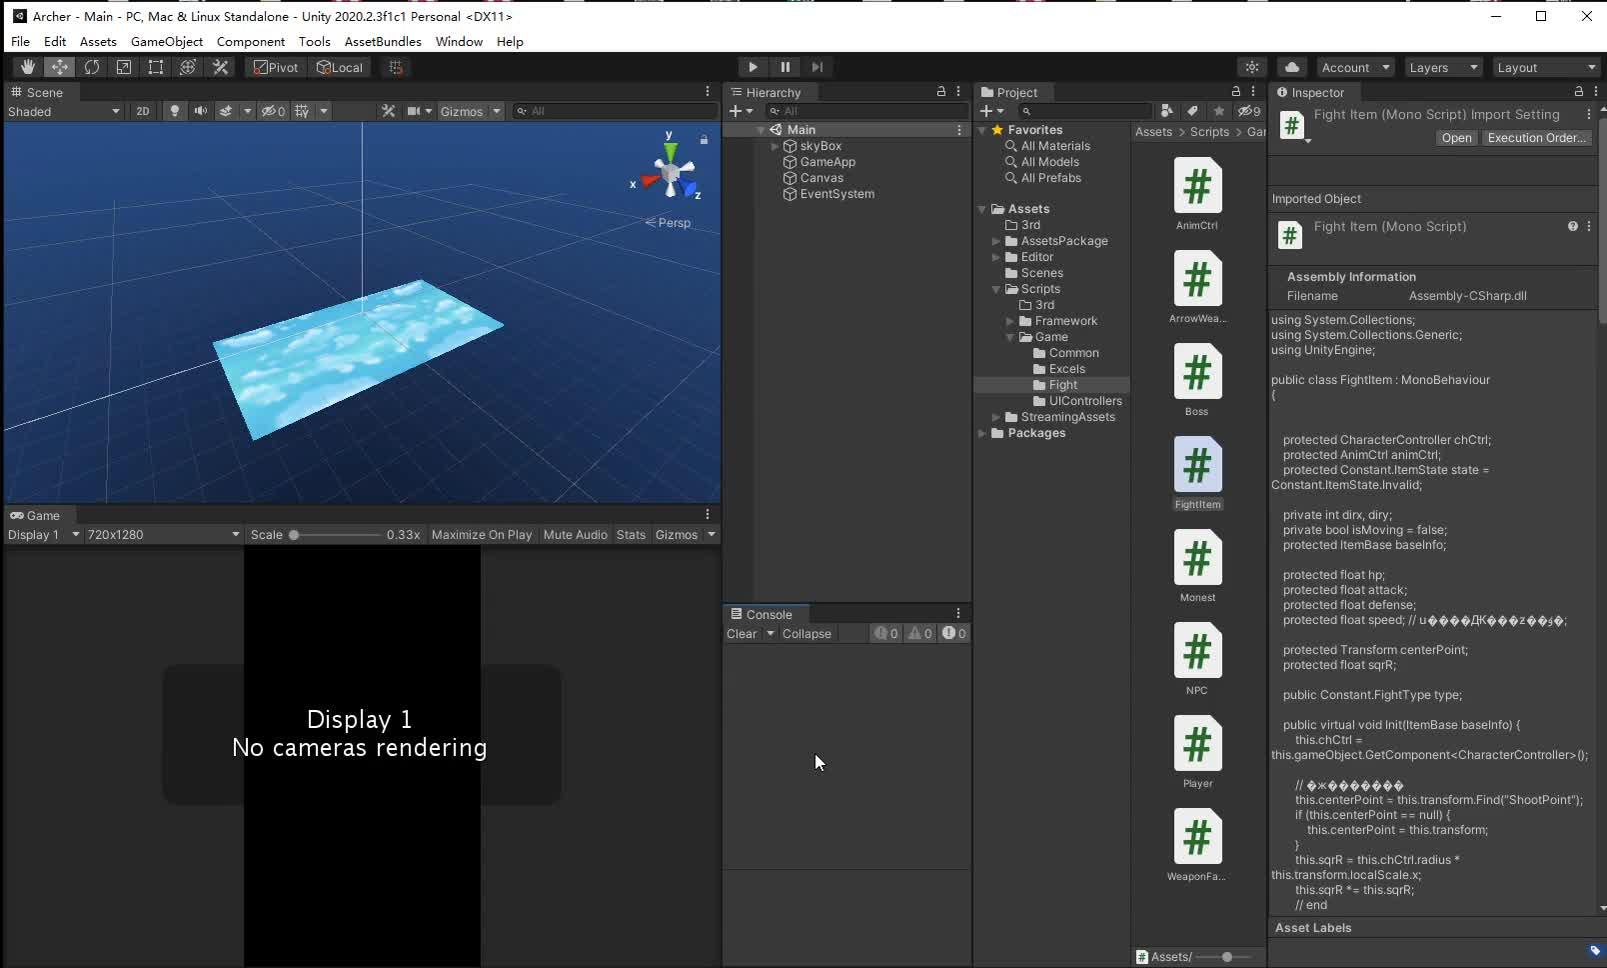Select the Move tool
This screenshot has height=968, width=1607.
tap(60, 66)
